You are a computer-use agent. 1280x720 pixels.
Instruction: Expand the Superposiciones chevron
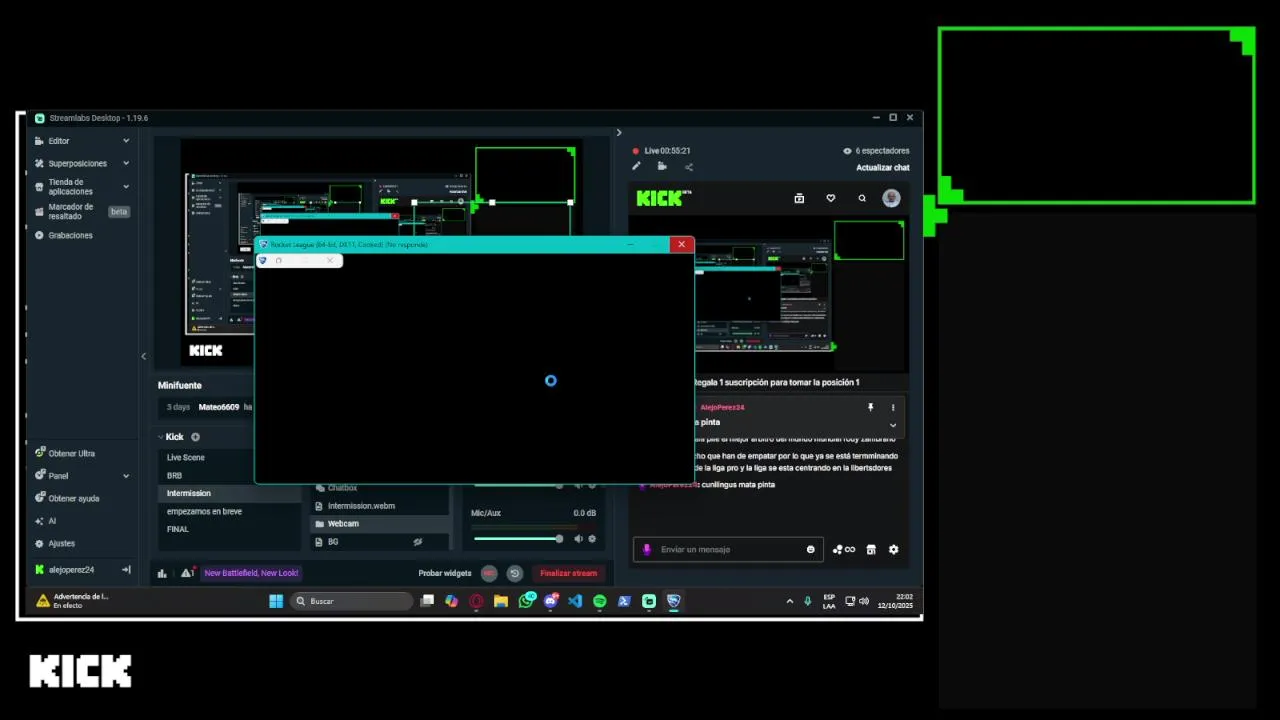coord(126,163)
